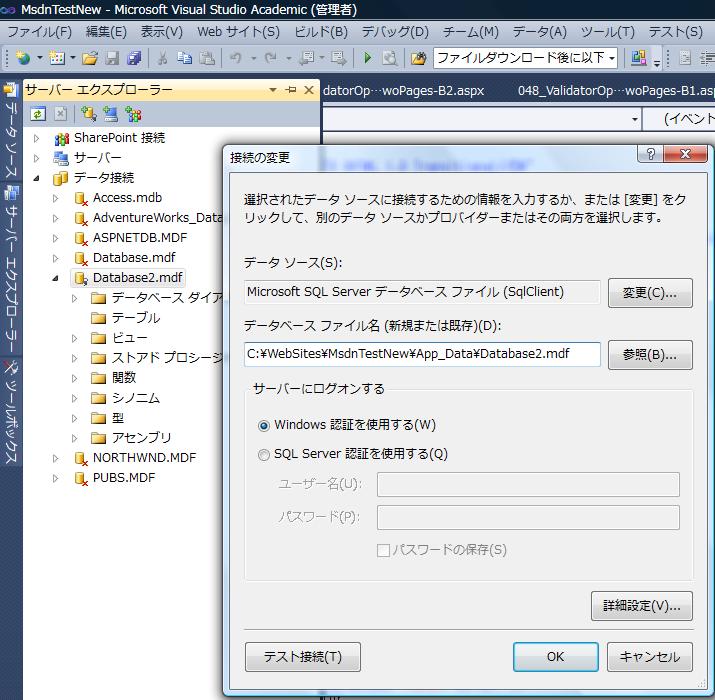Confirm dialog with OK button
Image resolution: width=715 pixels, height=700 pixels.
(x=555, y=657)
